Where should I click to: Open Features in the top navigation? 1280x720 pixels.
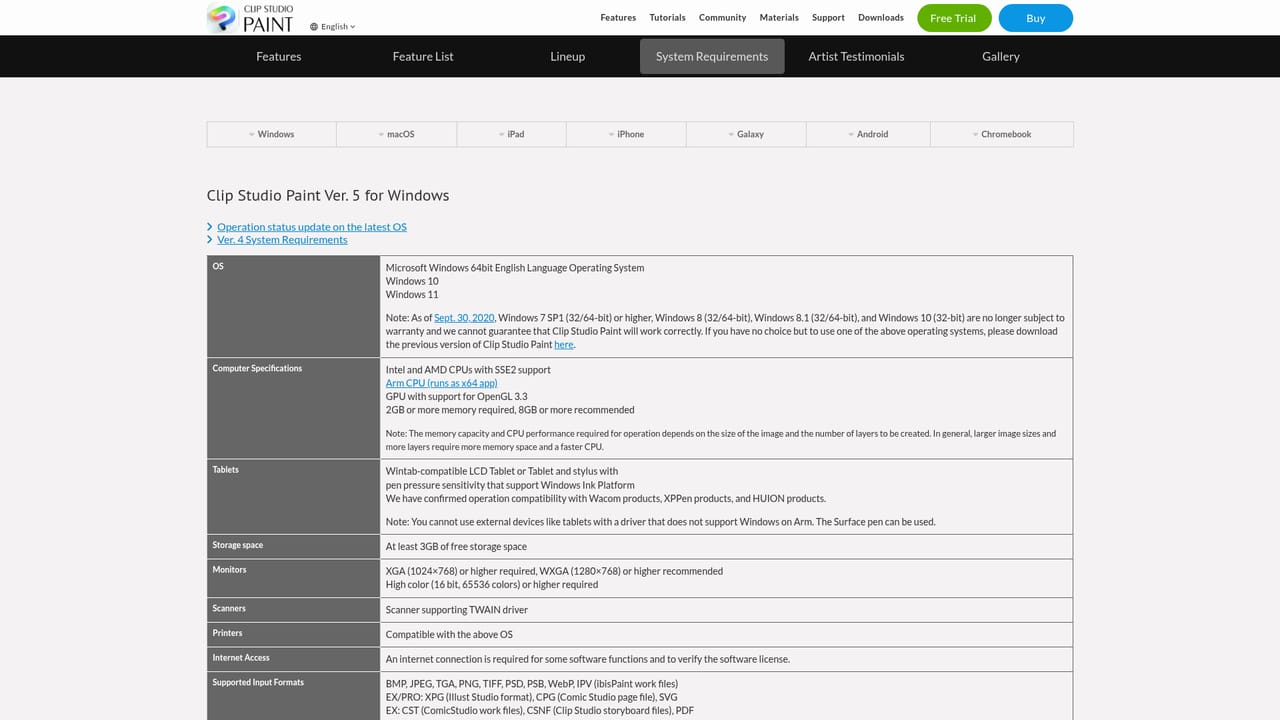pyautogui.click(x=618, y=18)
